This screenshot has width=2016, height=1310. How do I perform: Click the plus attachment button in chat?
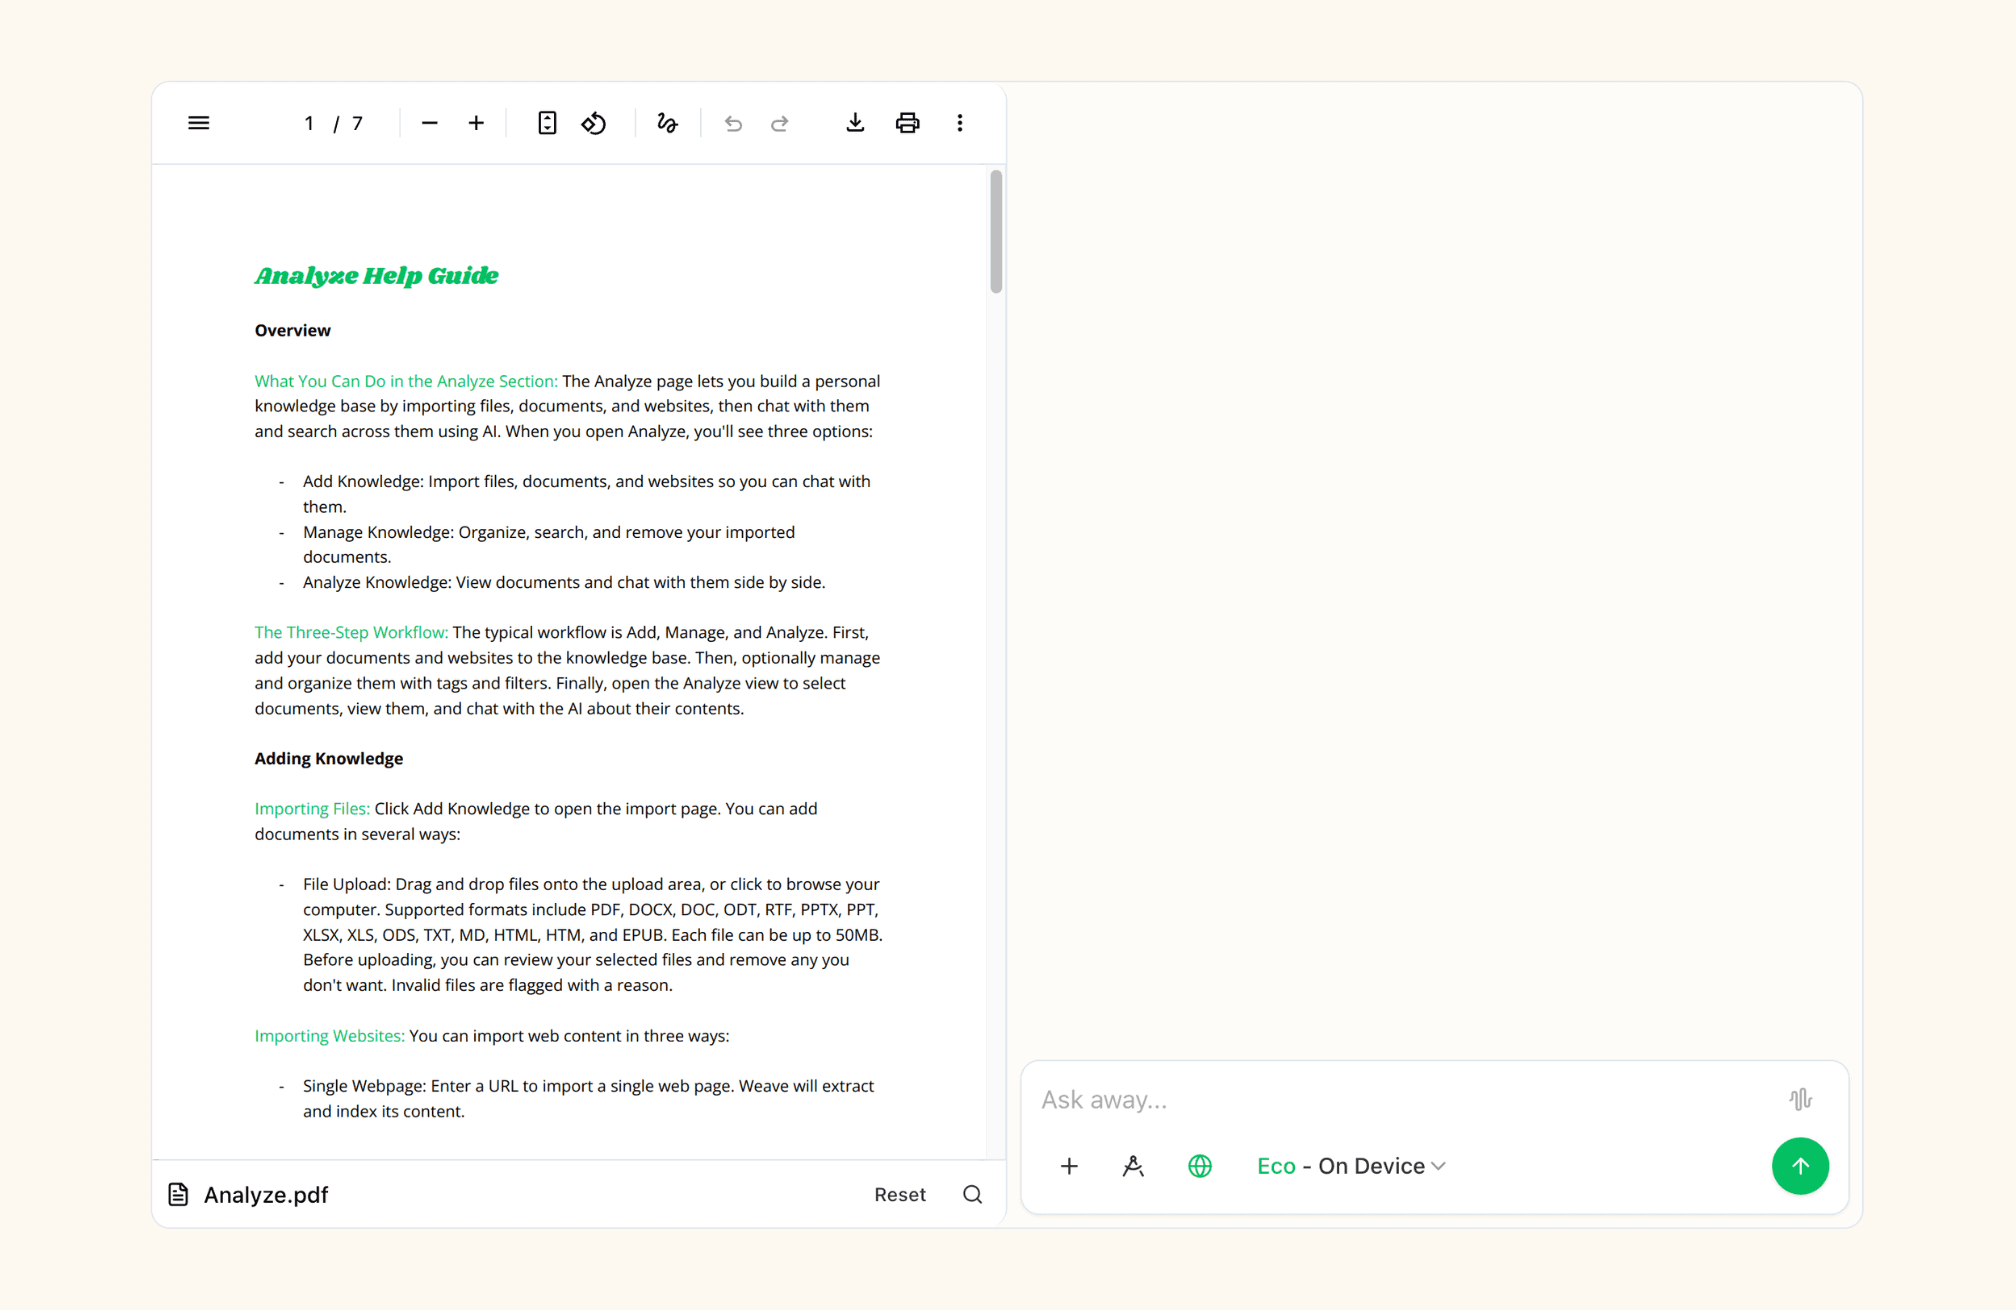[x=1069, y=1166]
